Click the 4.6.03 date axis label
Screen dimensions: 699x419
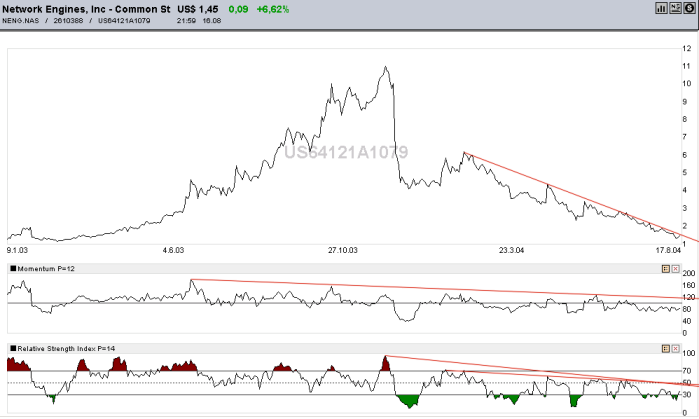tap(173, 250)
